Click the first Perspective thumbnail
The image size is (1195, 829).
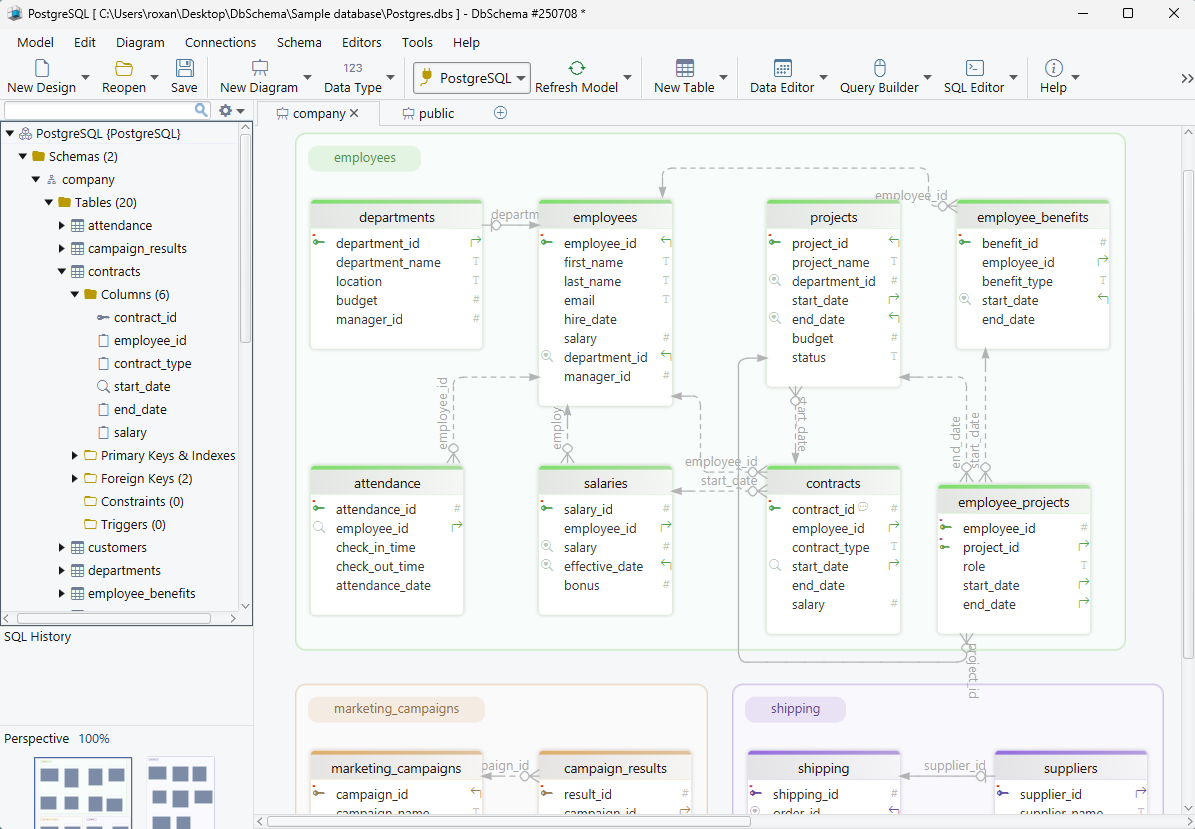click(x=83, y=792)
